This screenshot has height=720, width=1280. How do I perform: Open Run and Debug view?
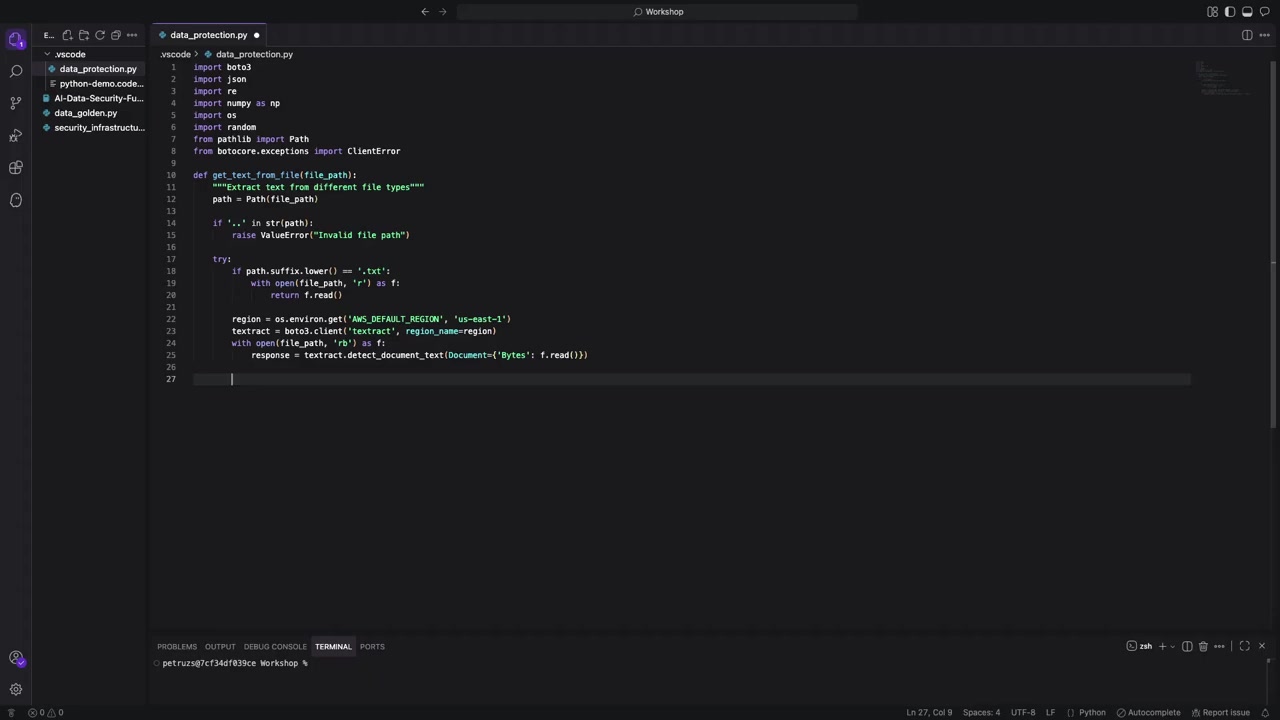pos(16,135)
